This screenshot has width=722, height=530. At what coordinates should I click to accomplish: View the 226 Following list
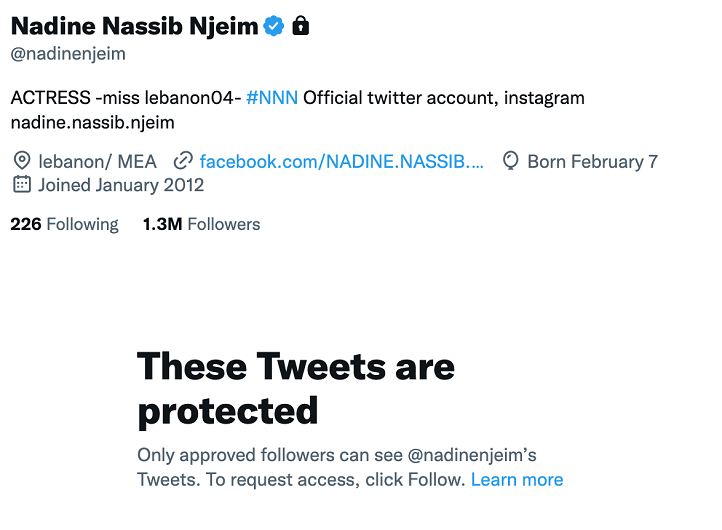tap(64, 224)
